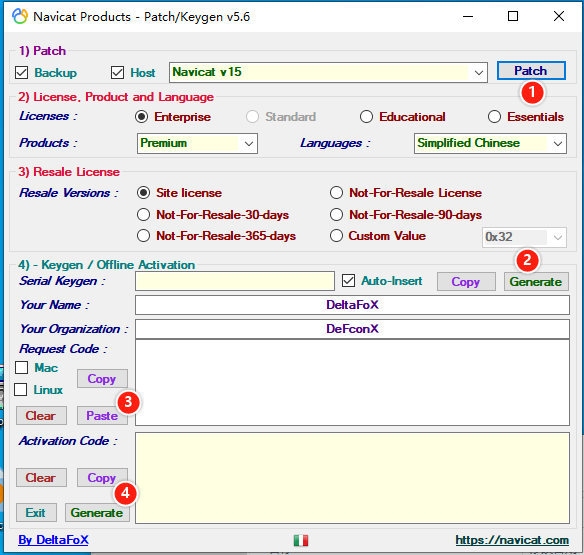Screen dimensions: 584x555
Task: Expand the Products Premium dropdown
Action: (x=249, y=143)
